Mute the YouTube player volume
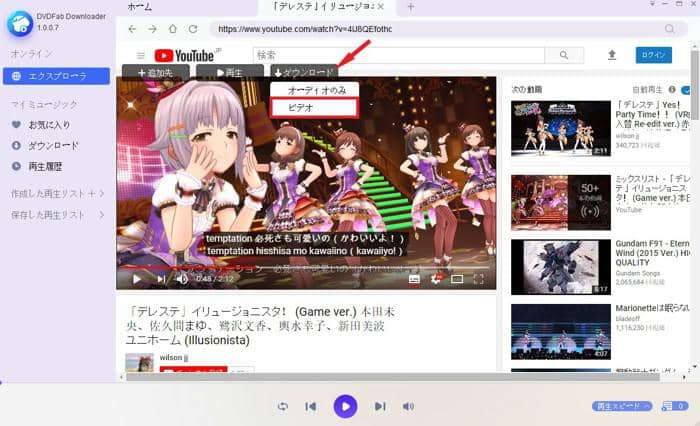 coord(182,279)
